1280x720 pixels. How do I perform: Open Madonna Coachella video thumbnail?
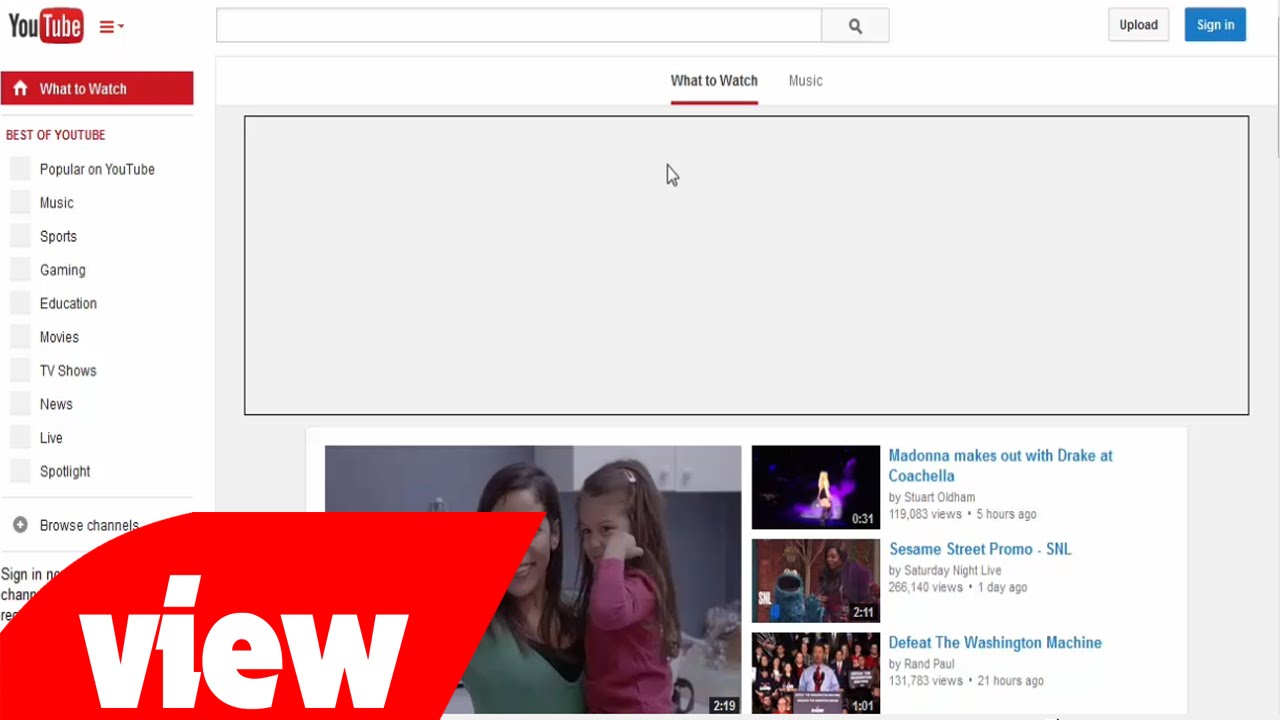click(x=816, y=487)
